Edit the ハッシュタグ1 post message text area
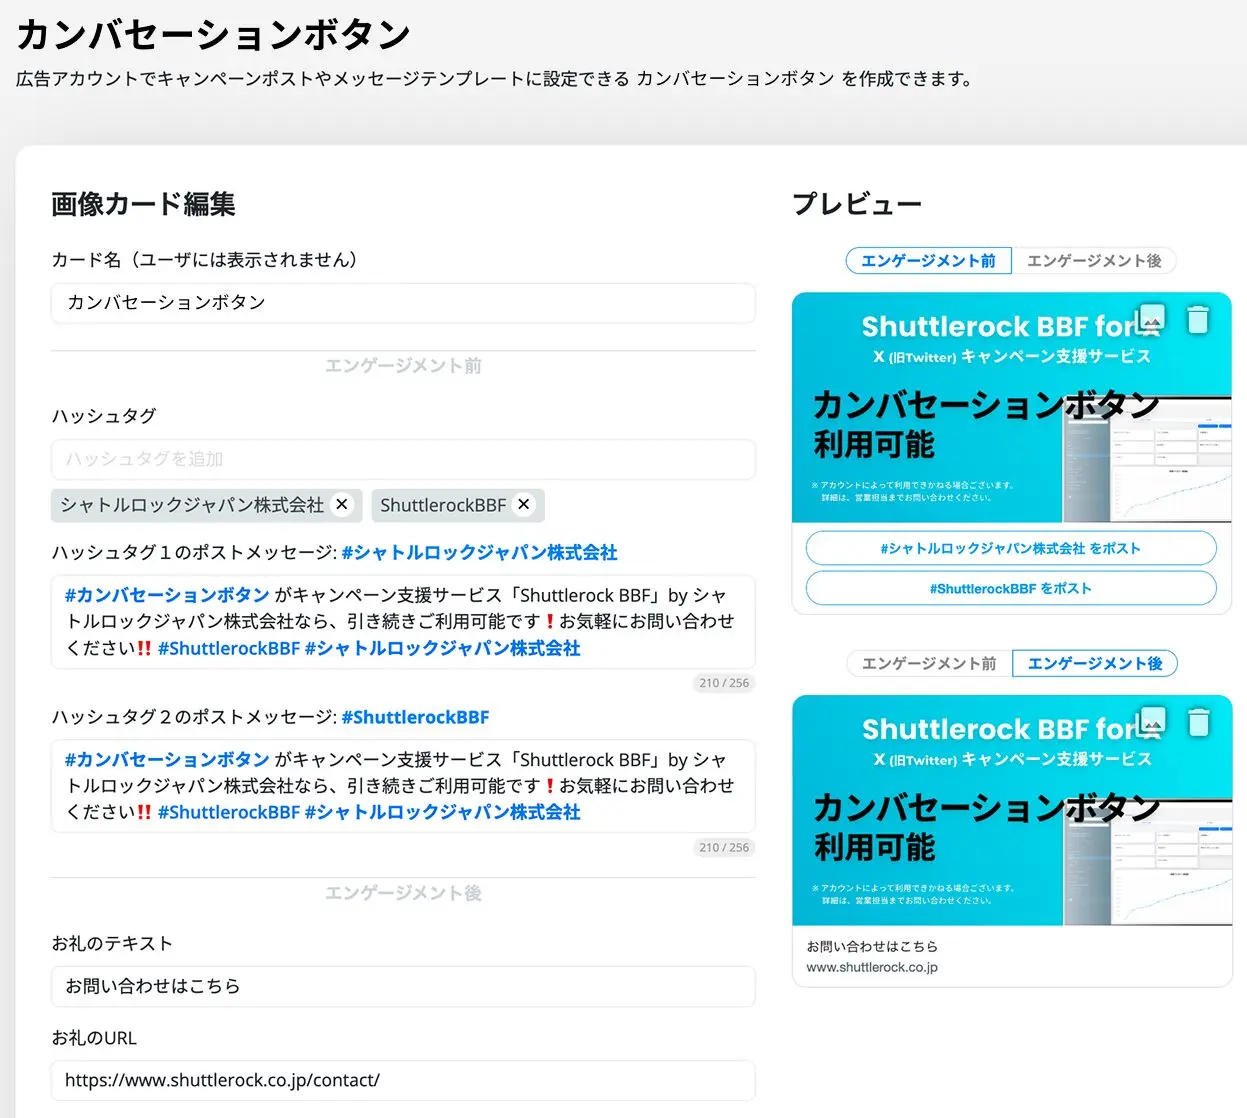Viewport: 1247px width, 1118px height. tap(403, 621)
